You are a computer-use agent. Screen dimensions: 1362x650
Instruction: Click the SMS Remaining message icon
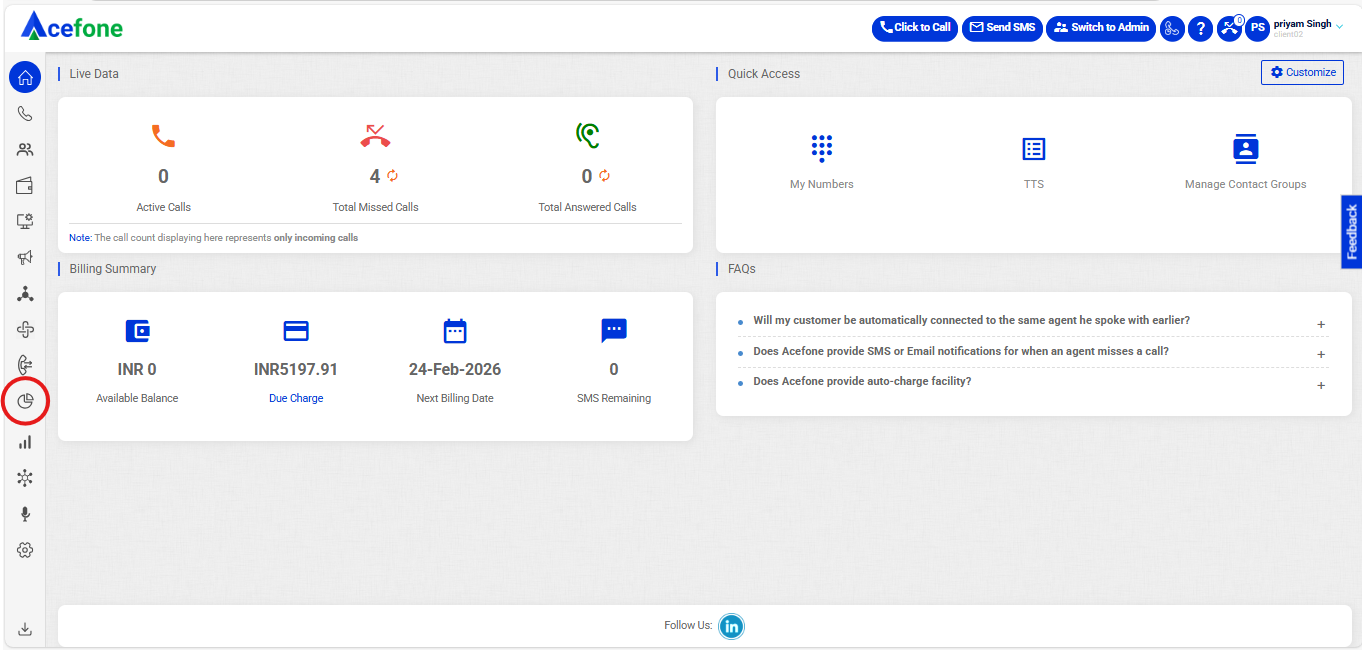pyautogui.click(x=614, y=331)
